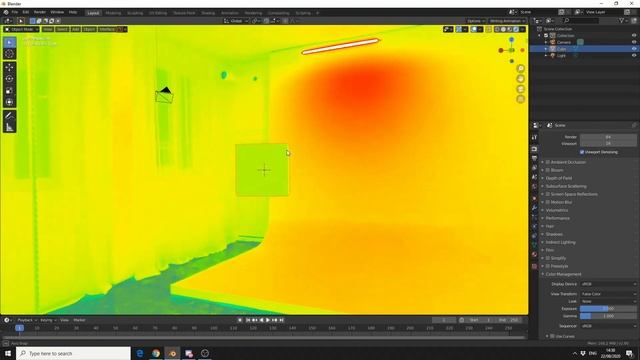Viewport: 640px width, 360px height.
Task: Open the Tool properties tab icon
Action: tap(534, 138)
